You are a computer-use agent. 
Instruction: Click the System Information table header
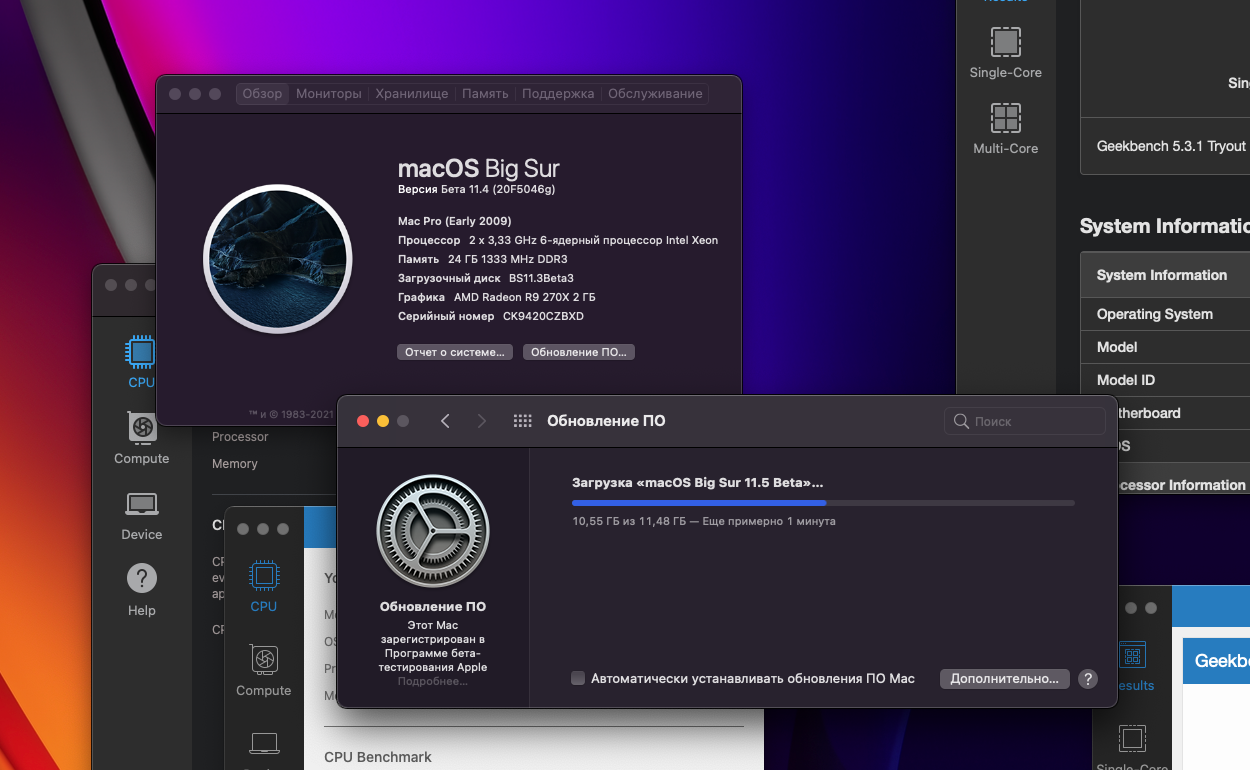1165,275
